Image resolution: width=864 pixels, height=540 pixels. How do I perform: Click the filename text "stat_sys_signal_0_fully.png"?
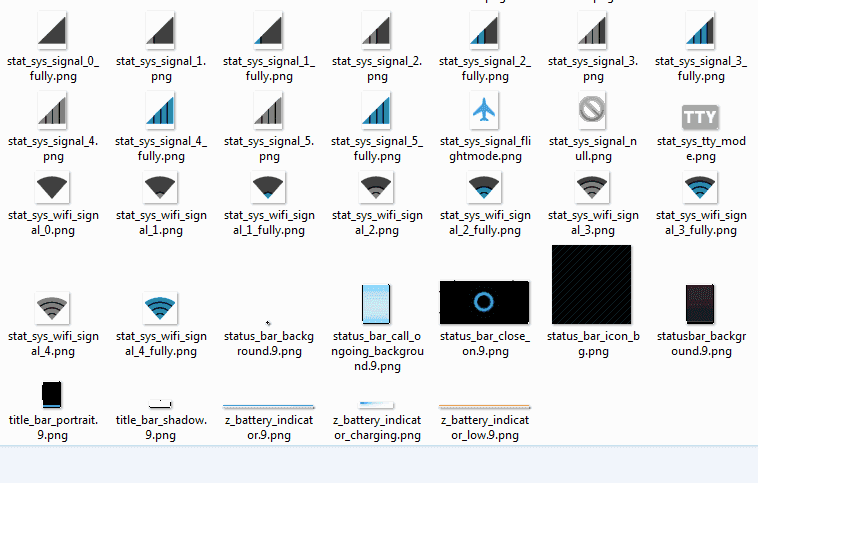(53, 69)
